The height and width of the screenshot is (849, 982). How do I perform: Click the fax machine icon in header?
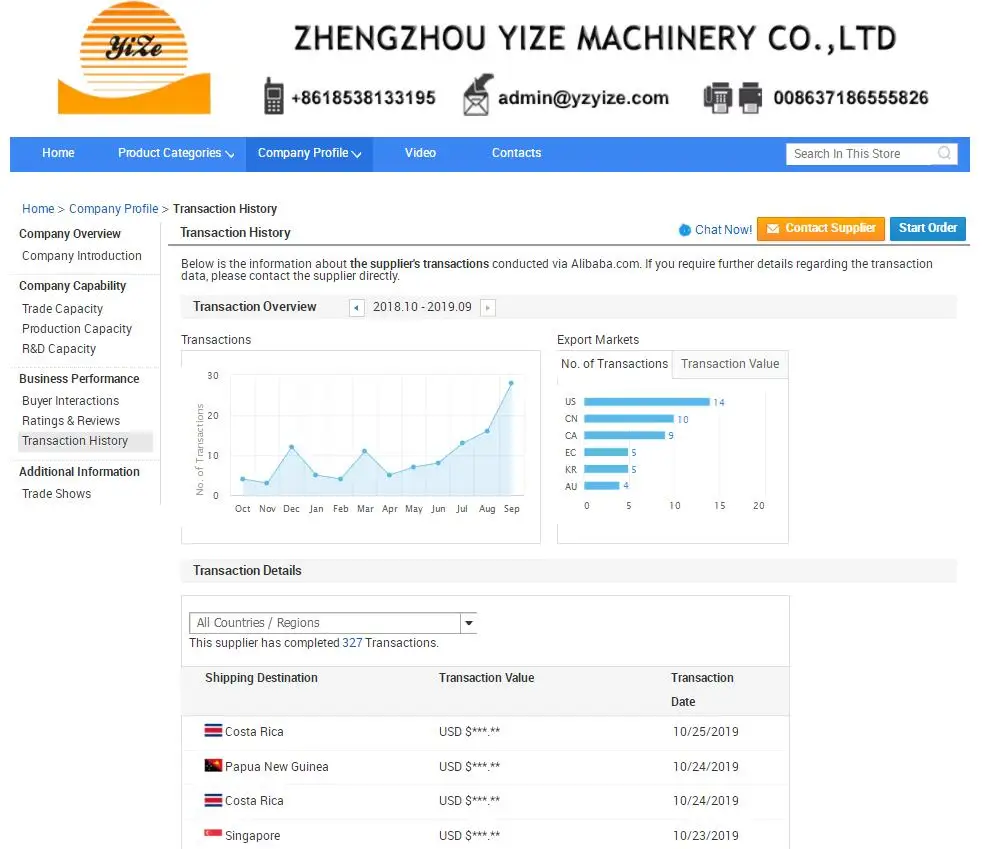pos(733,97)
